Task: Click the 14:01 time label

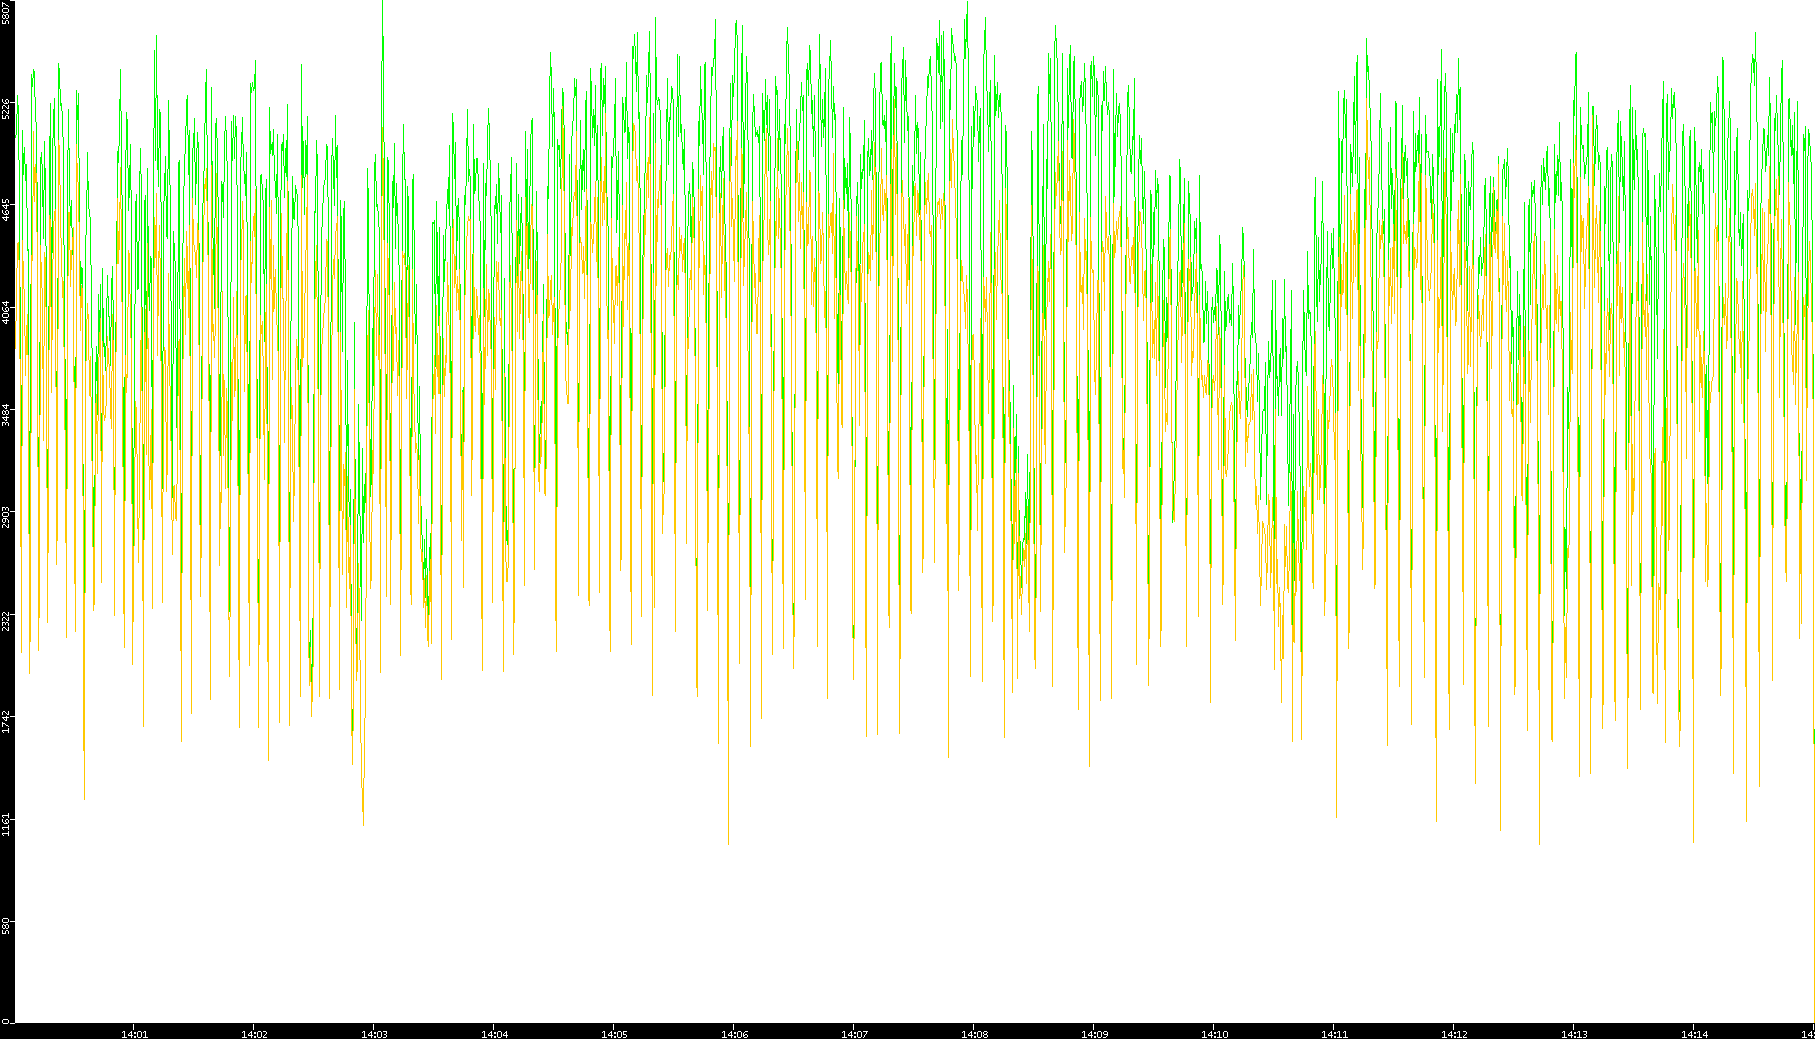Action: [x=134, y=1034]
